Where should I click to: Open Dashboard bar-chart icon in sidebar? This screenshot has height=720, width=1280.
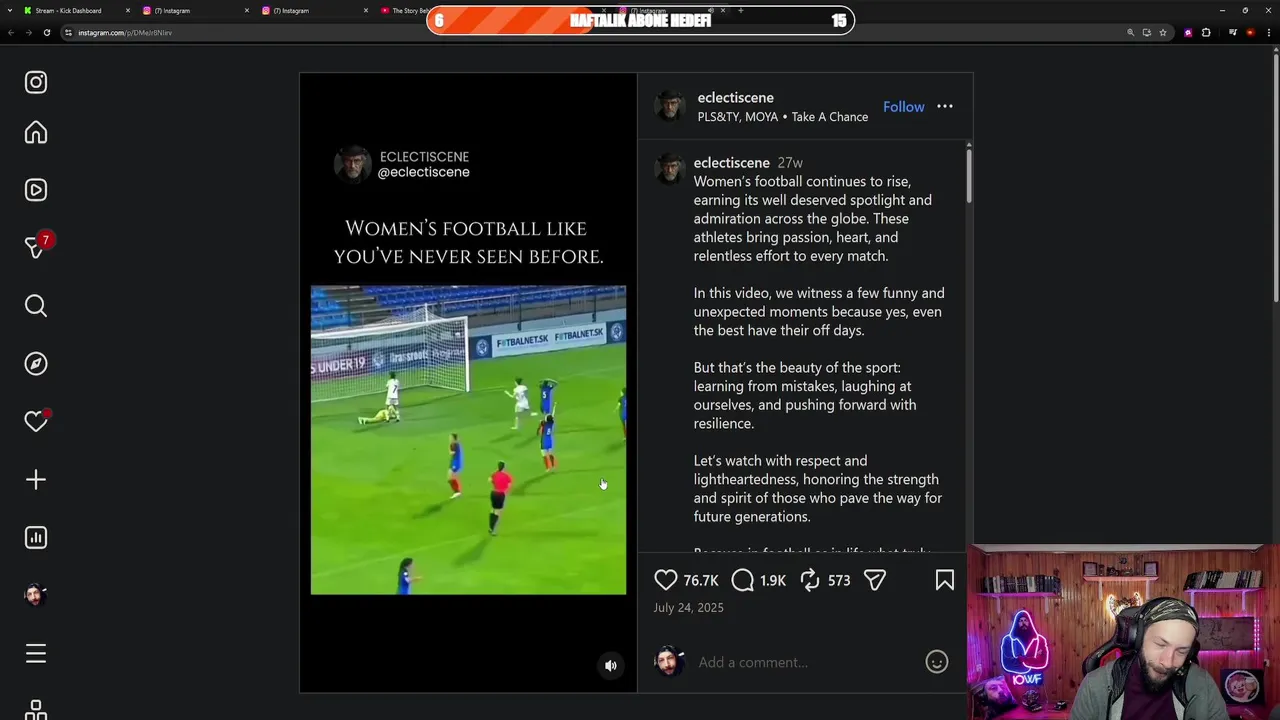coord(36,538)
